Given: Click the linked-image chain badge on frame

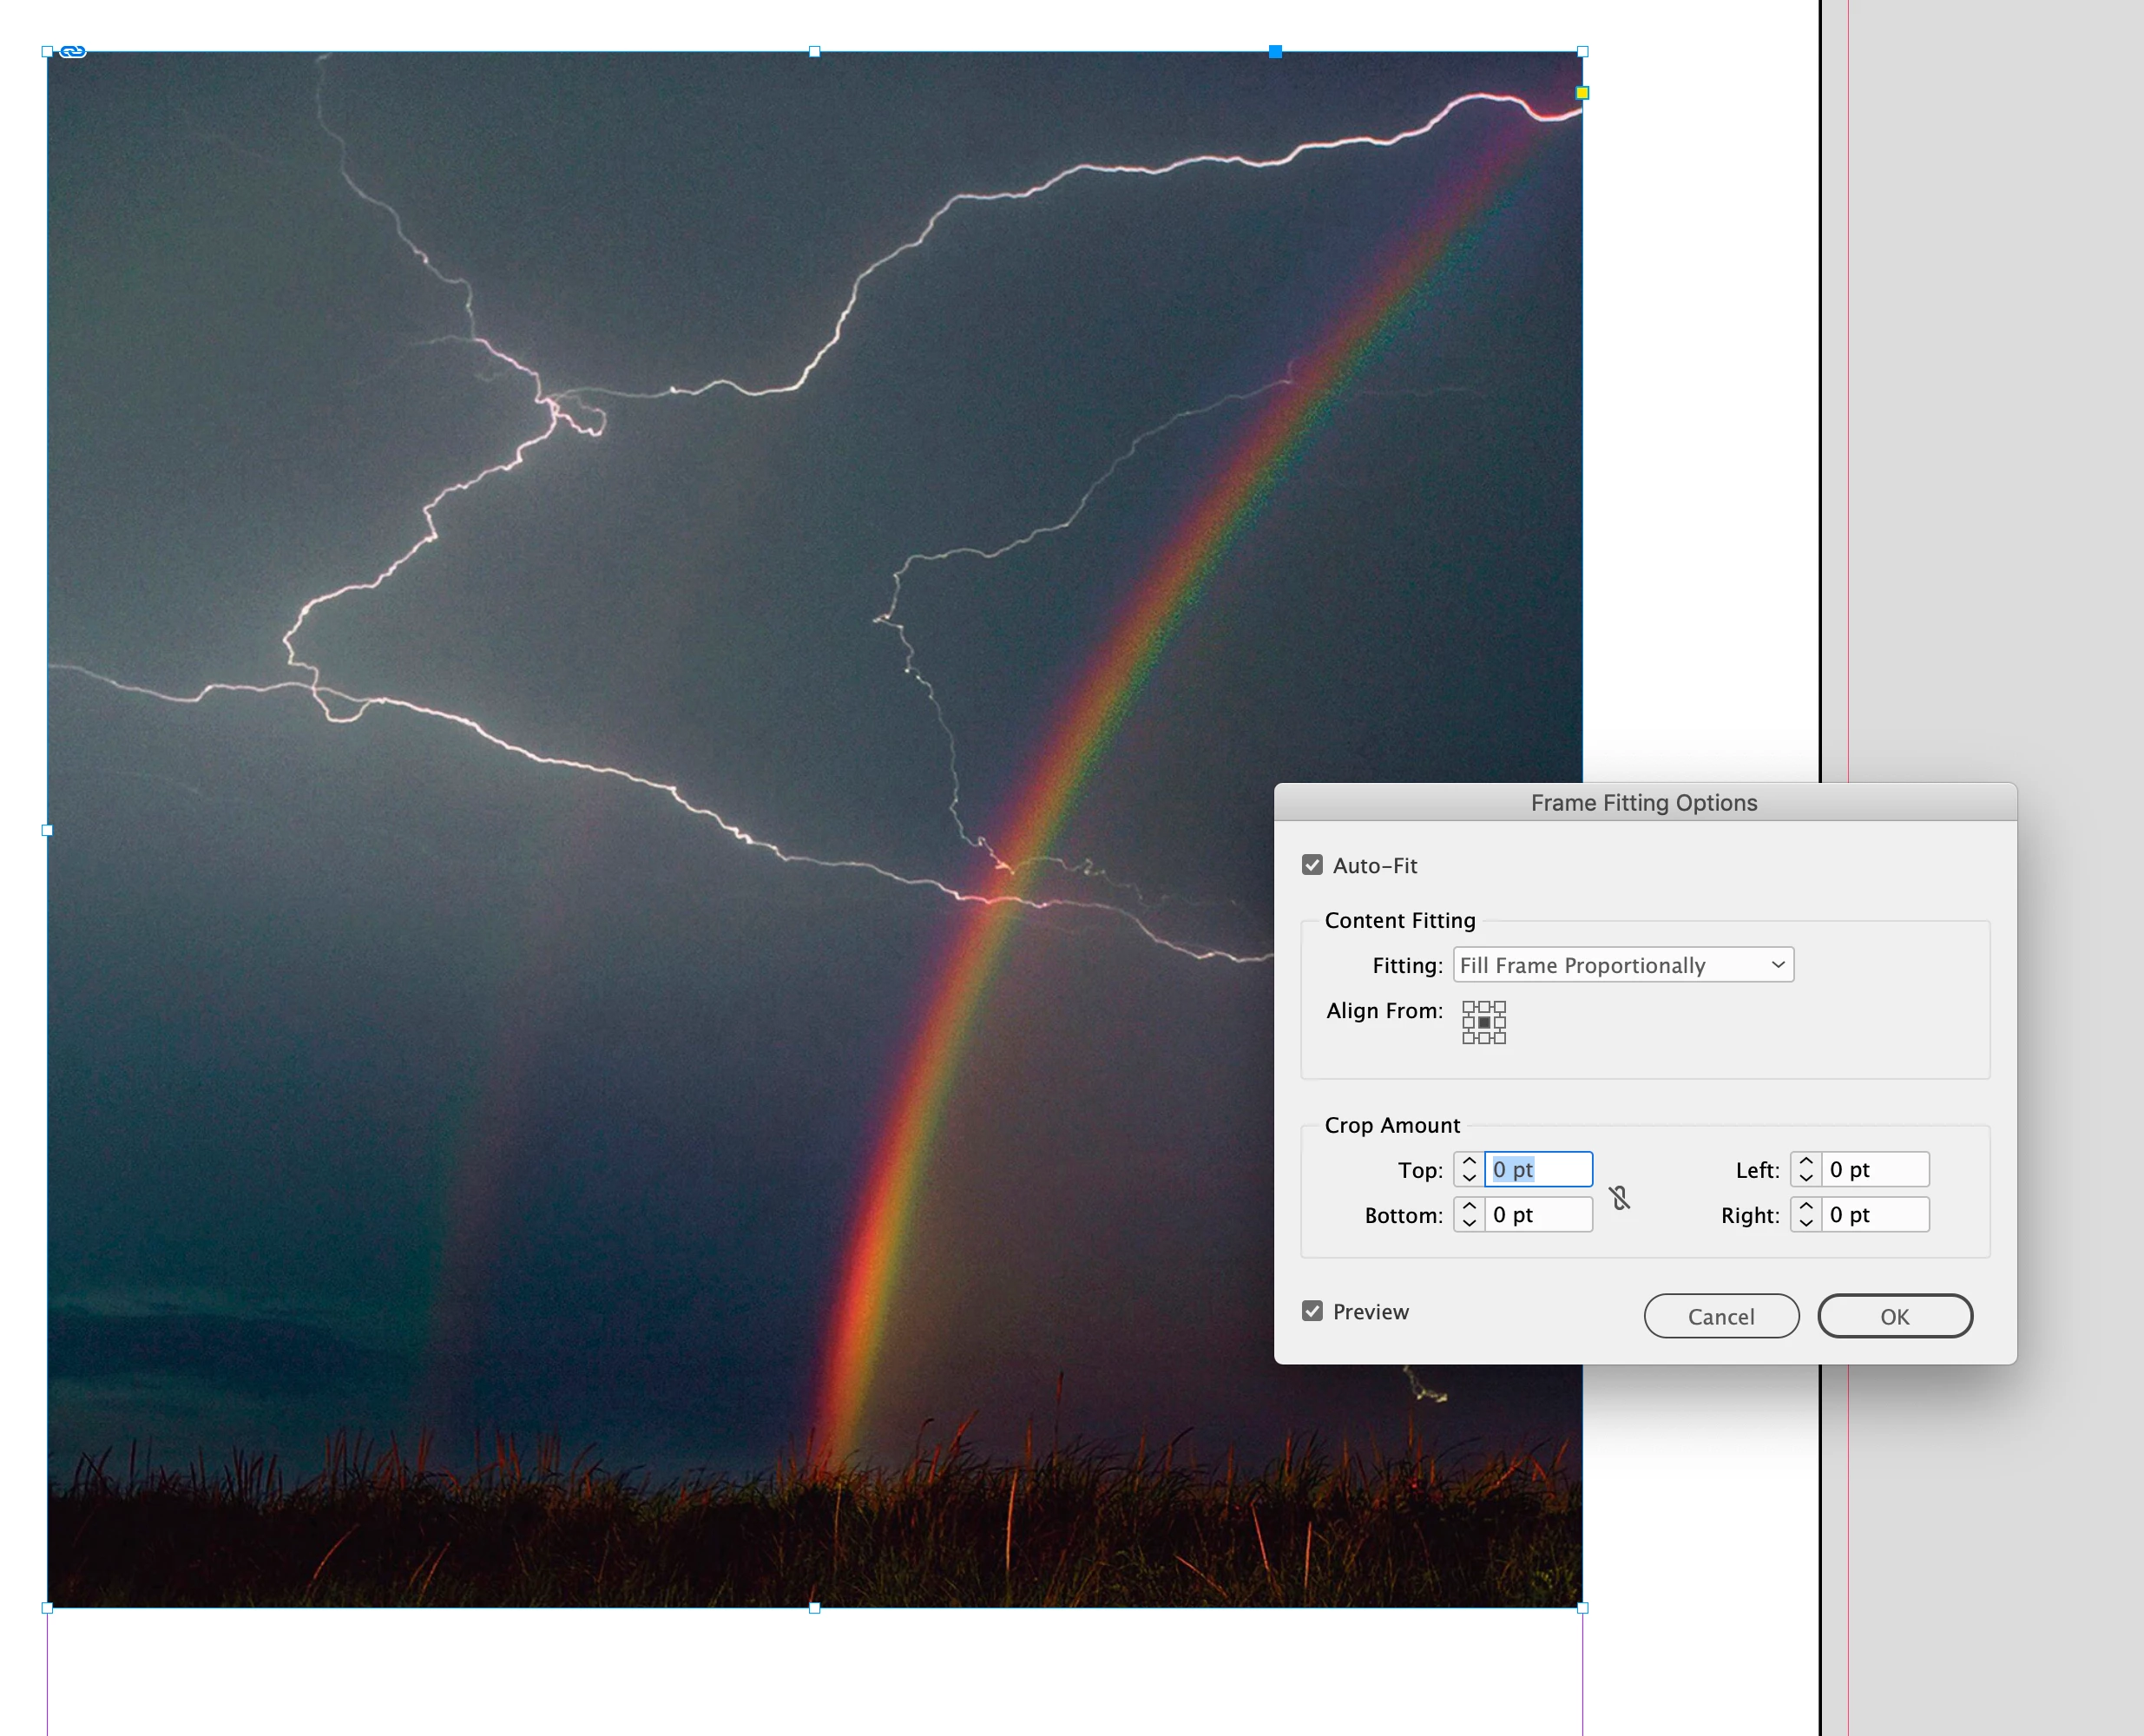Looking at the screenshot, I should click(x=73, y=52).
